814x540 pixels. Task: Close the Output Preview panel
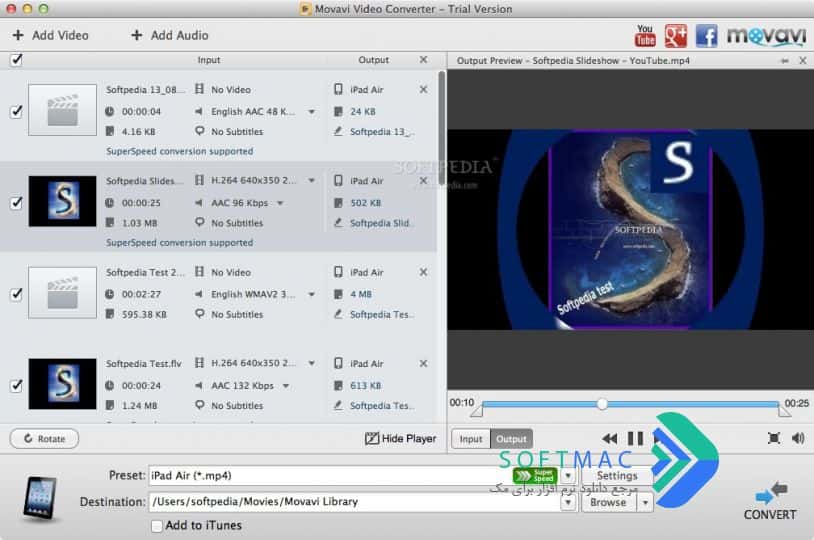click(x=803, y=61)
